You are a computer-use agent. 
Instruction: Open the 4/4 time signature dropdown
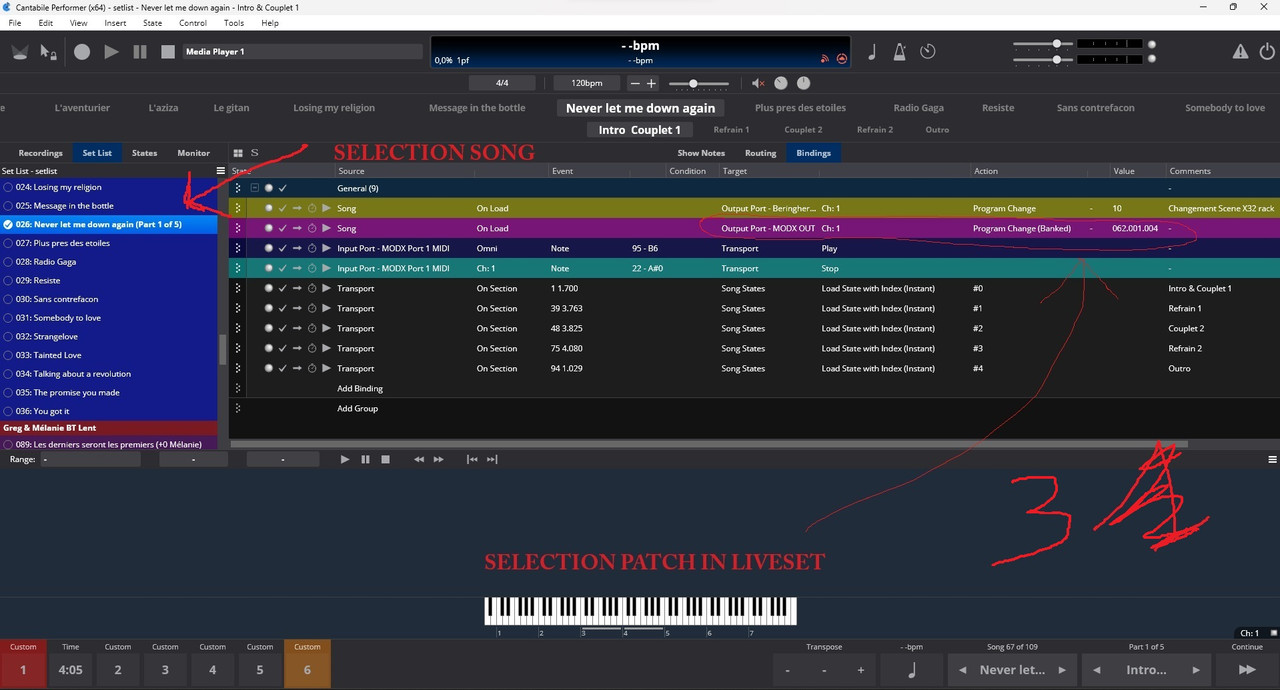[502, 84]
